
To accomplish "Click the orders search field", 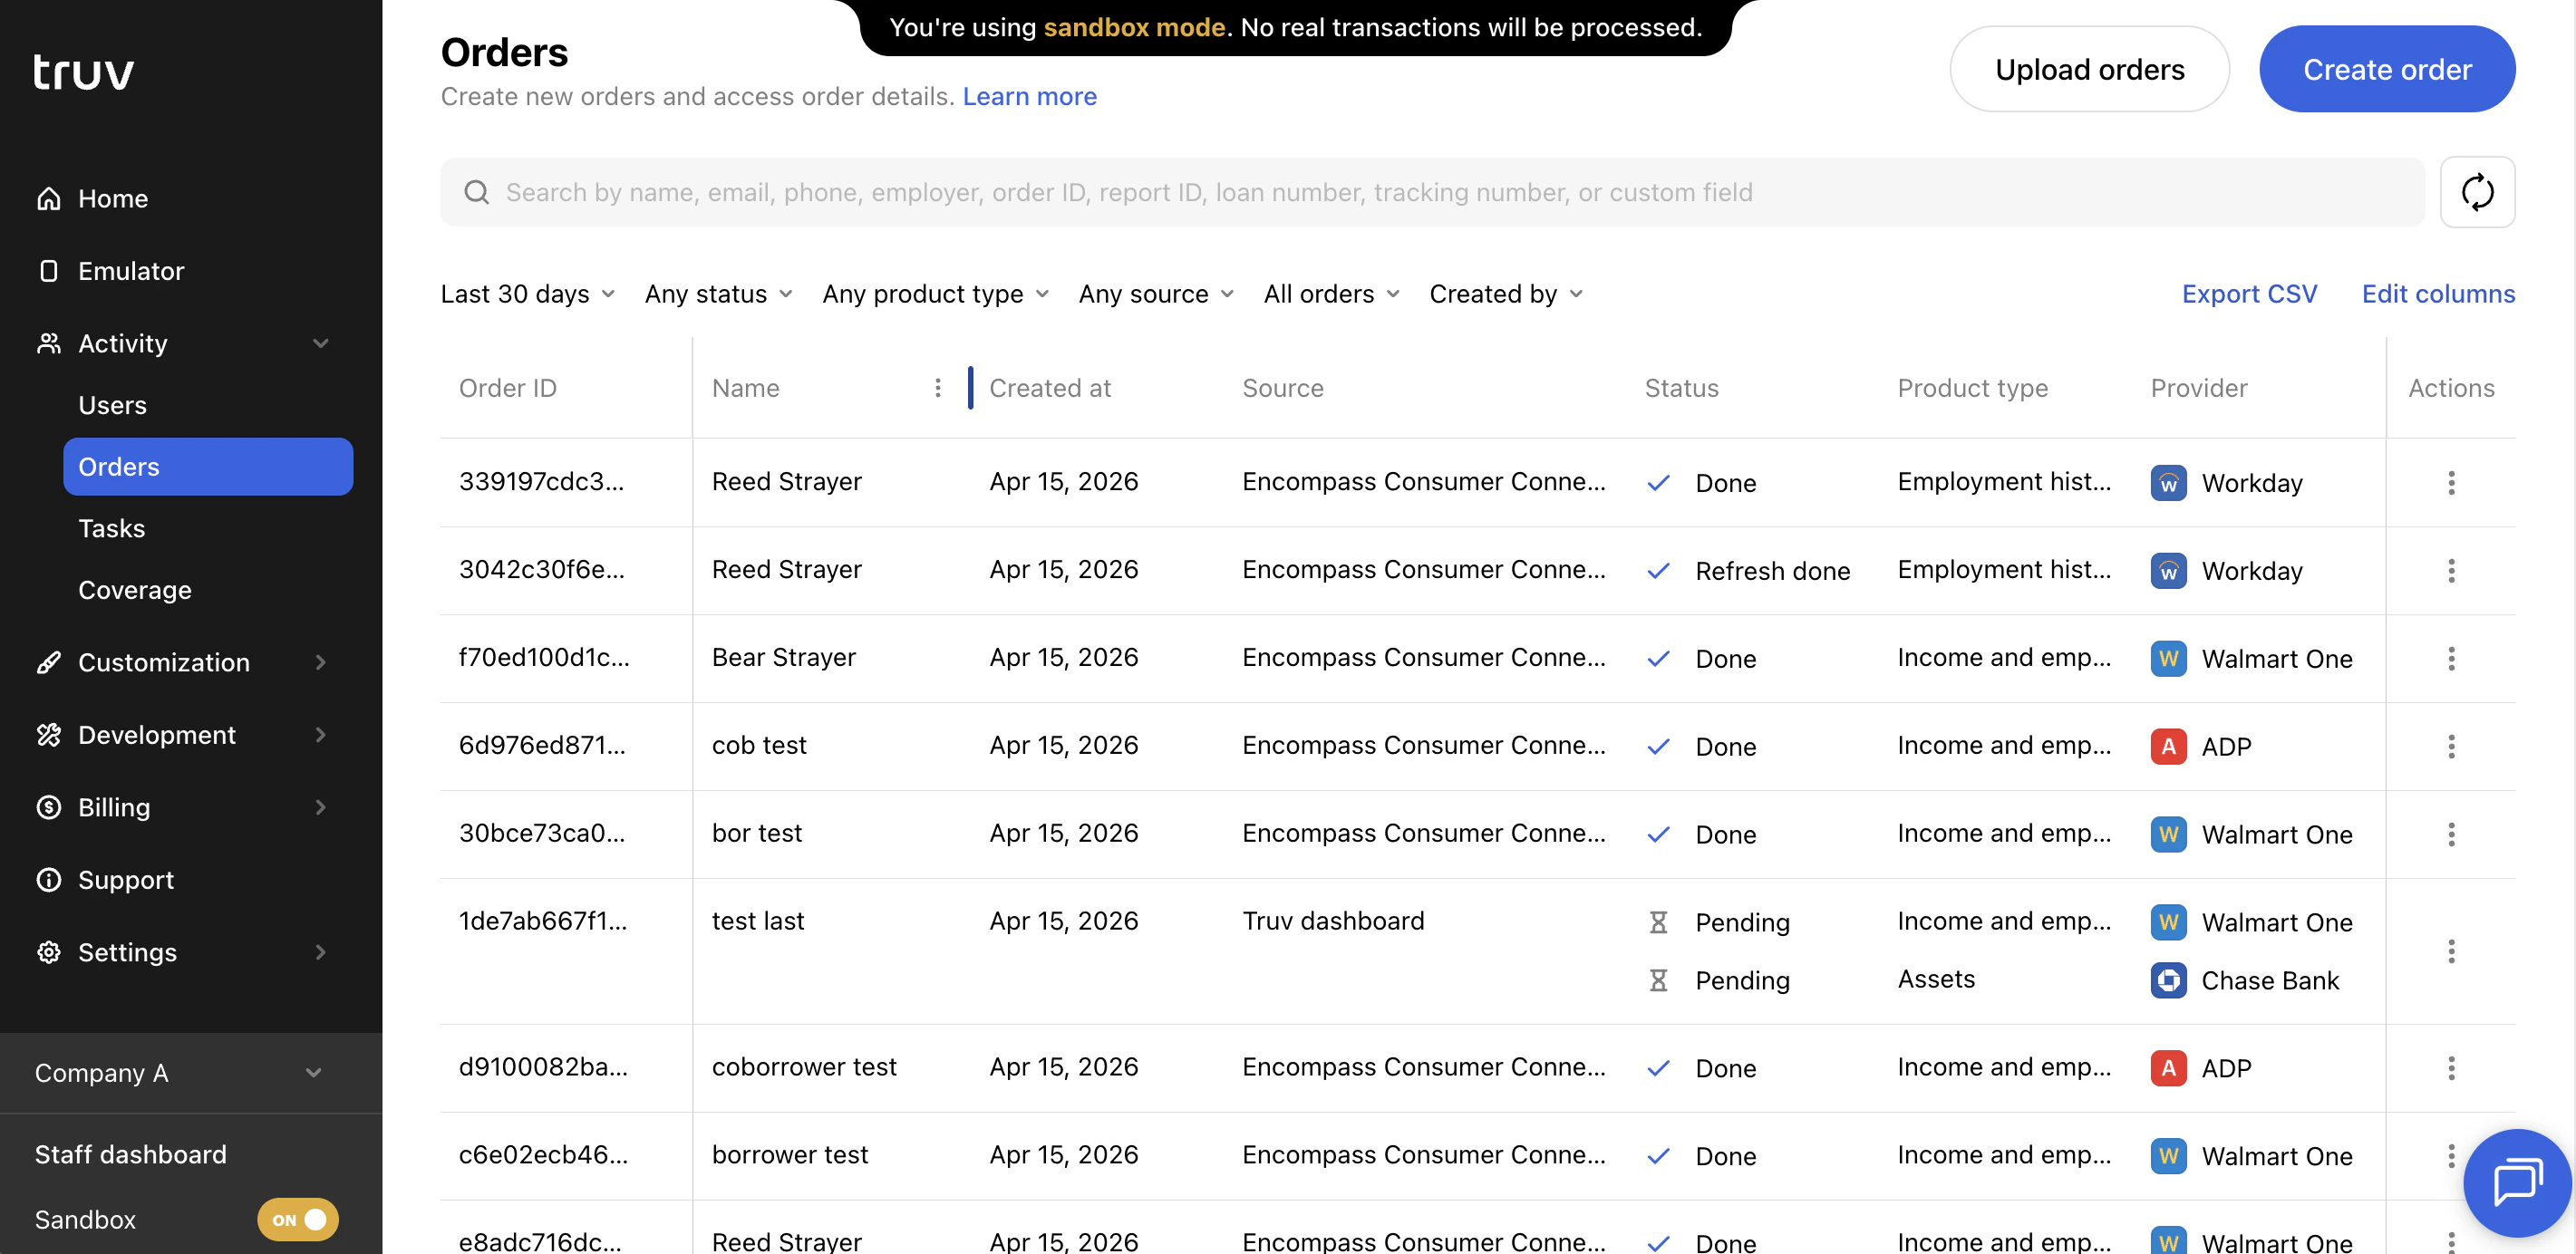I will (1432, 192).
